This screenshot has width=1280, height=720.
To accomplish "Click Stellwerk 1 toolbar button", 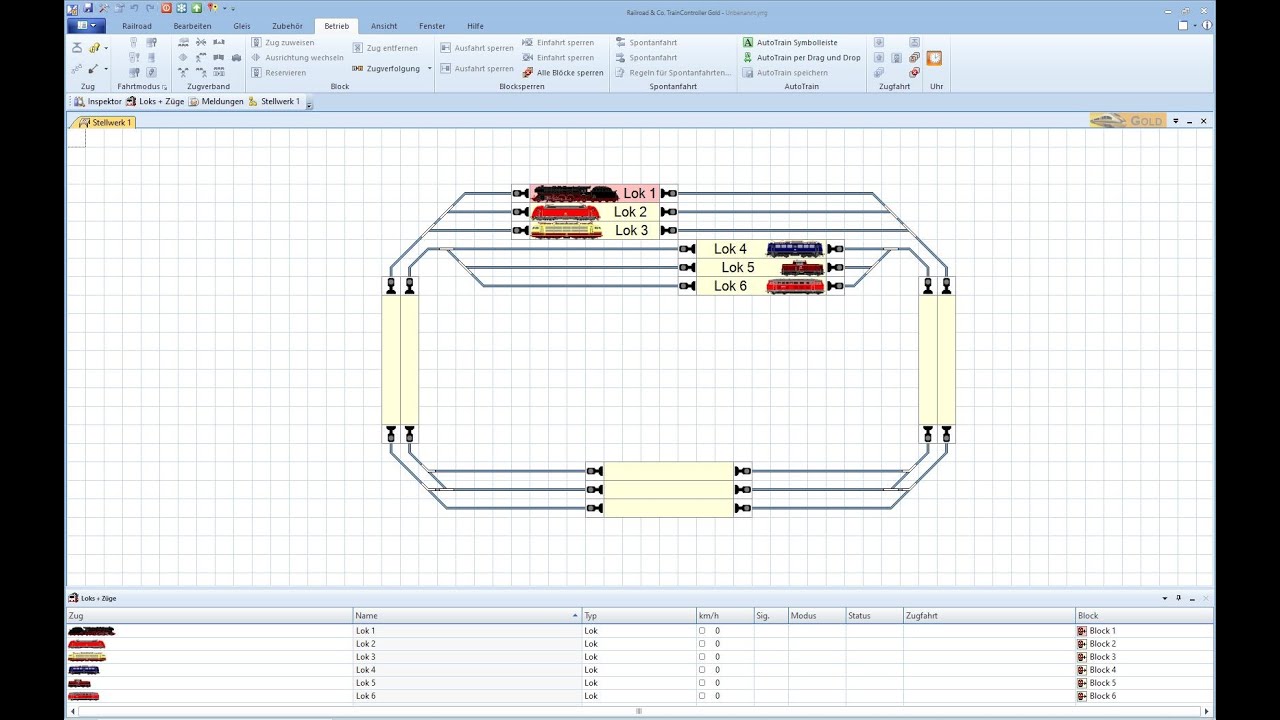I will point(274,101).
